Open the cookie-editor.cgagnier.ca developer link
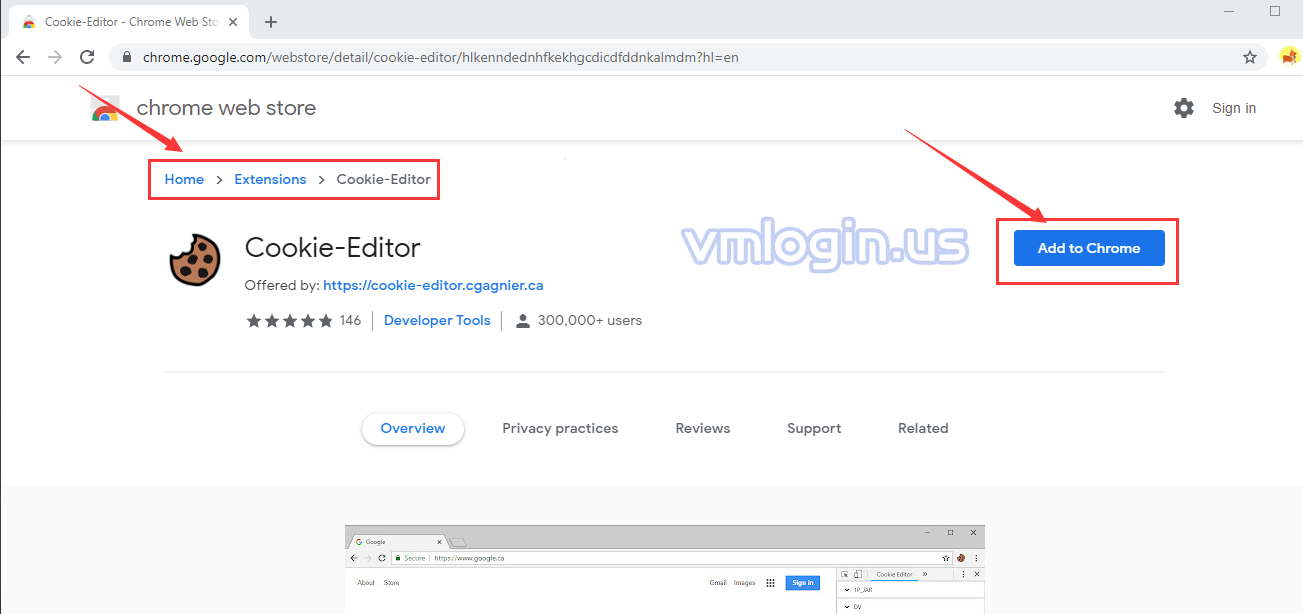 [x=433, y=285]
